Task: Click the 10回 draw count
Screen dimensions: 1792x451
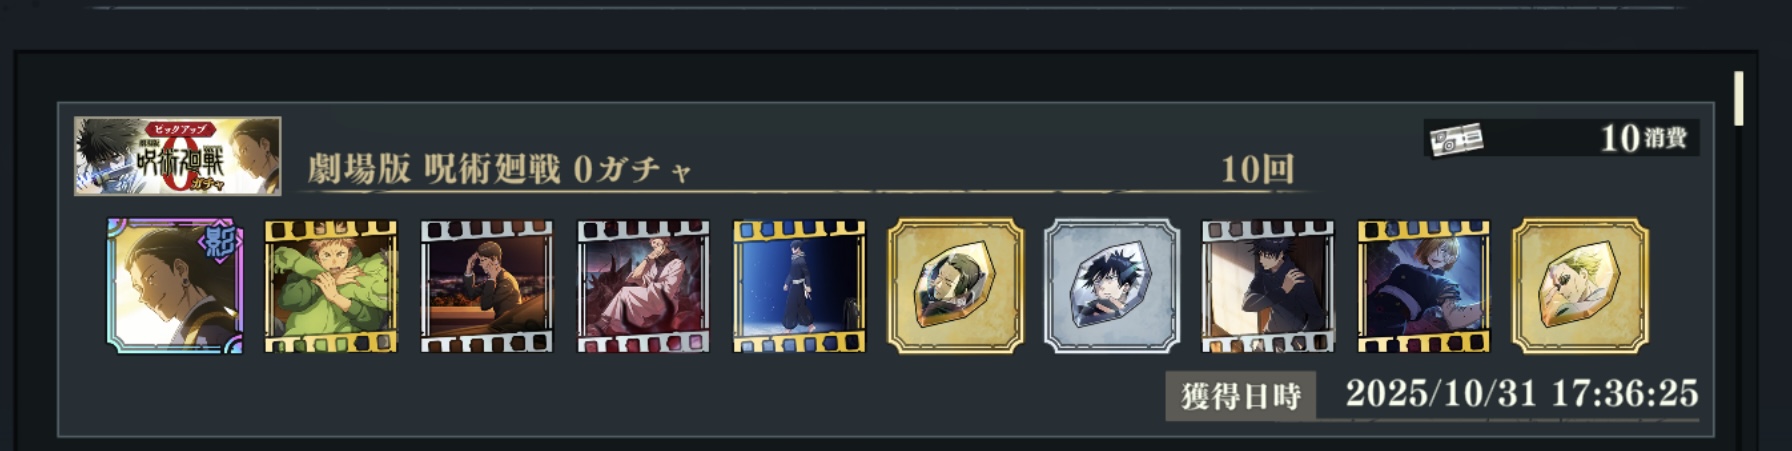Action: 1257,169
